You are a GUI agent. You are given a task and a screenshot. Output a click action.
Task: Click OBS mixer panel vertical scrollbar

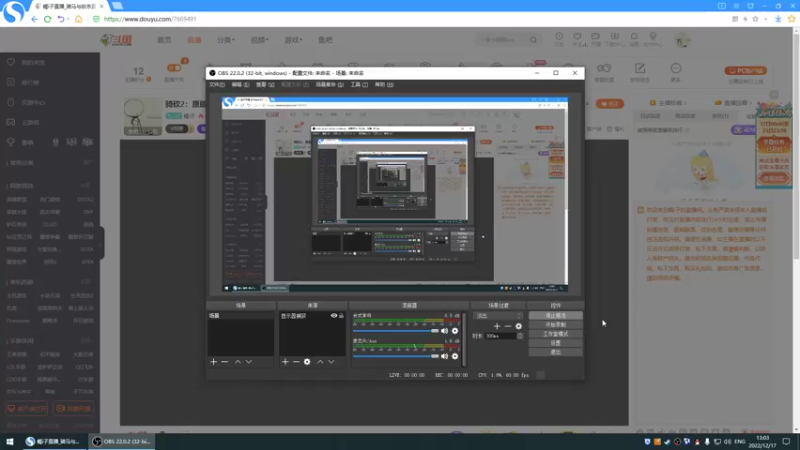(x=464, y=339)
